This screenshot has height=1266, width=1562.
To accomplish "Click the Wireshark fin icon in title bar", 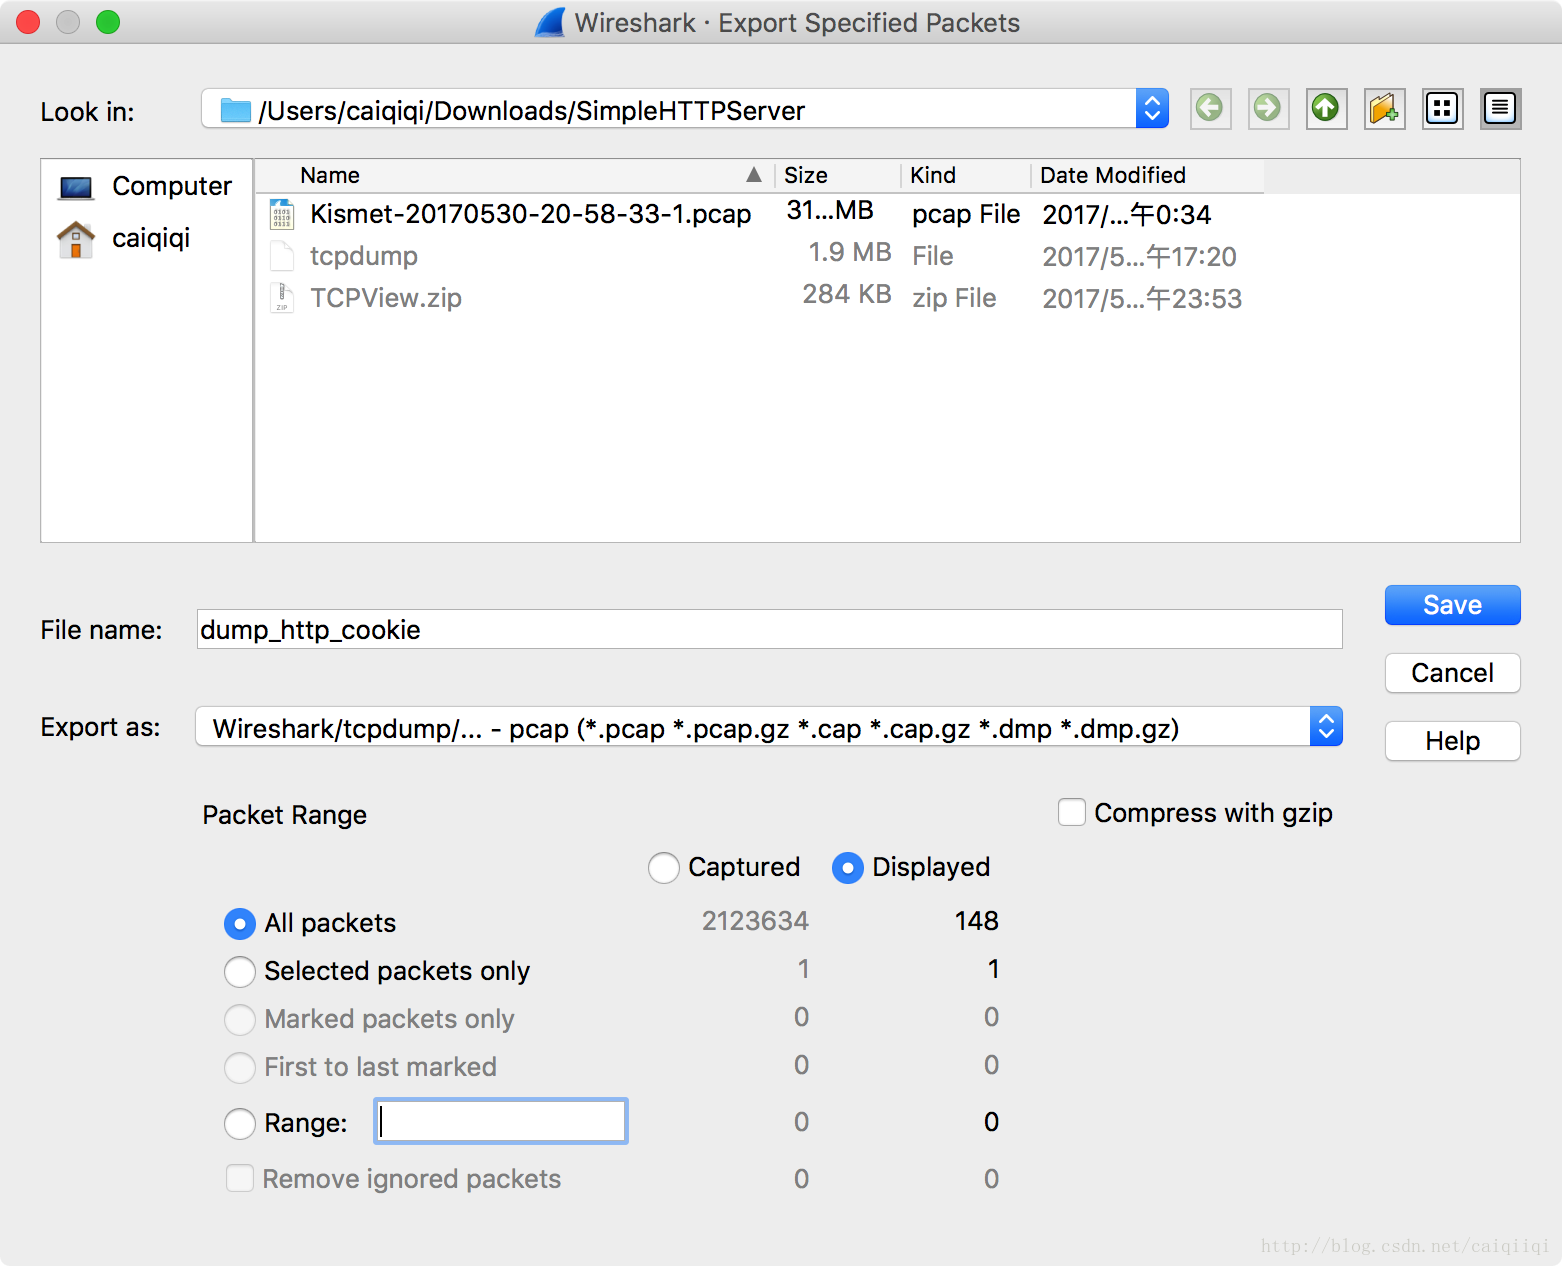I will (550, 22).
